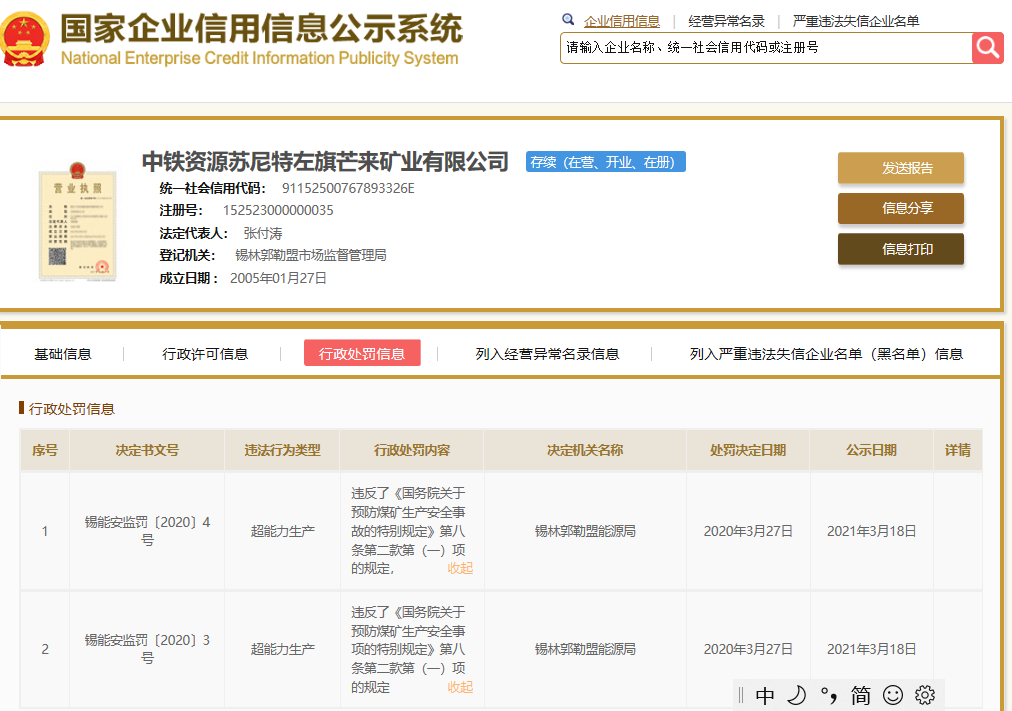
Task: Click the red search magnifier button
Action: point(987,48)
